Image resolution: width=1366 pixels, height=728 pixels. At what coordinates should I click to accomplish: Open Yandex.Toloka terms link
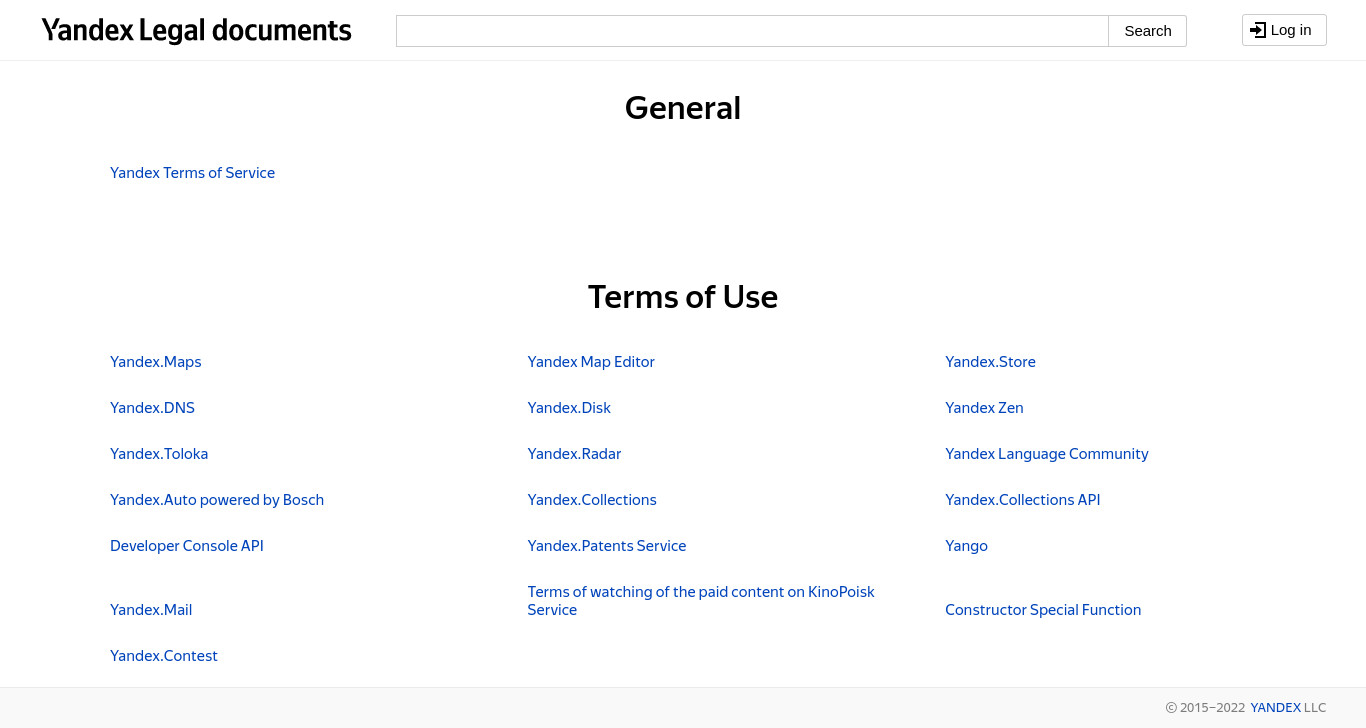pyautogui.click(x=159, y=454)
